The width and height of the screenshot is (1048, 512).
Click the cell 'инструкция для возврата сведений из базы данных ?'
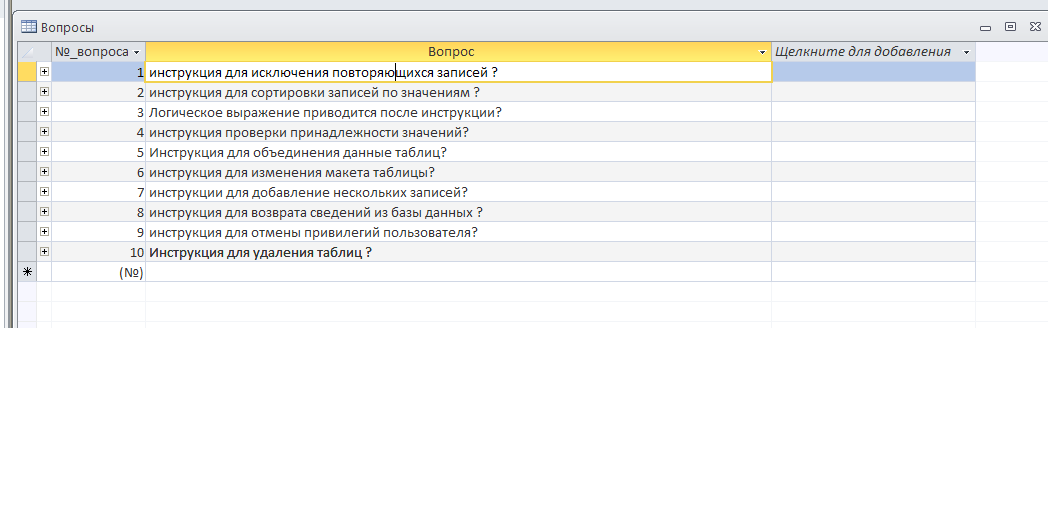[458, 212]
